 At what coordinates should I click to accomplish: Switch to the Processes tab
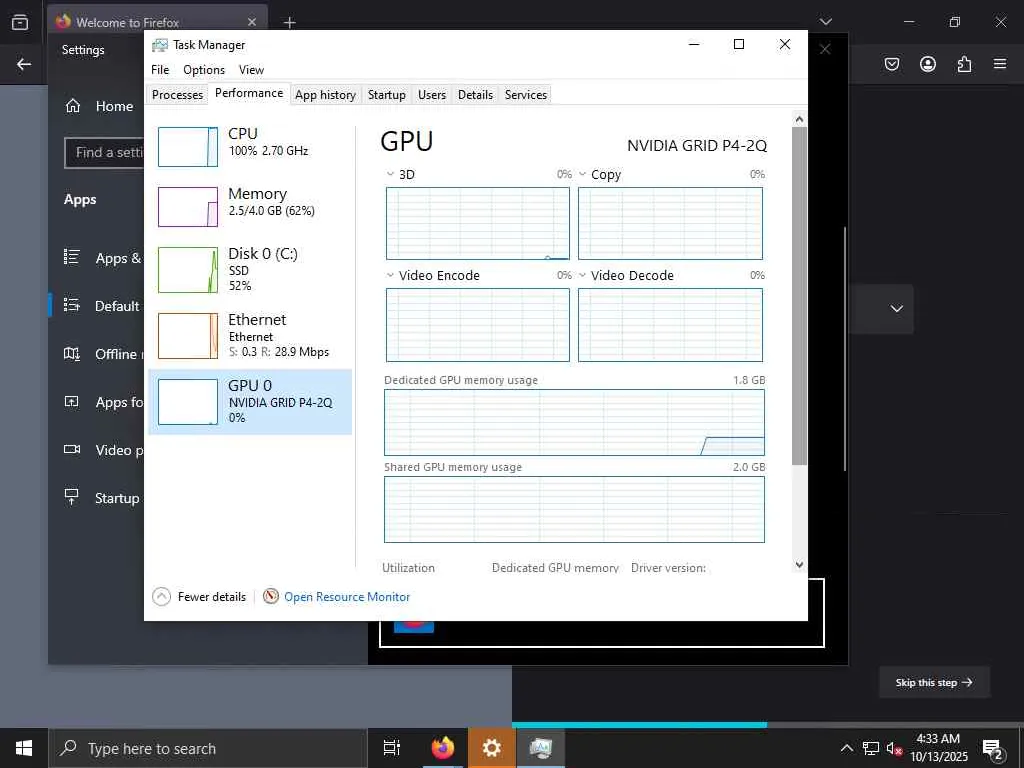[177, 95]
